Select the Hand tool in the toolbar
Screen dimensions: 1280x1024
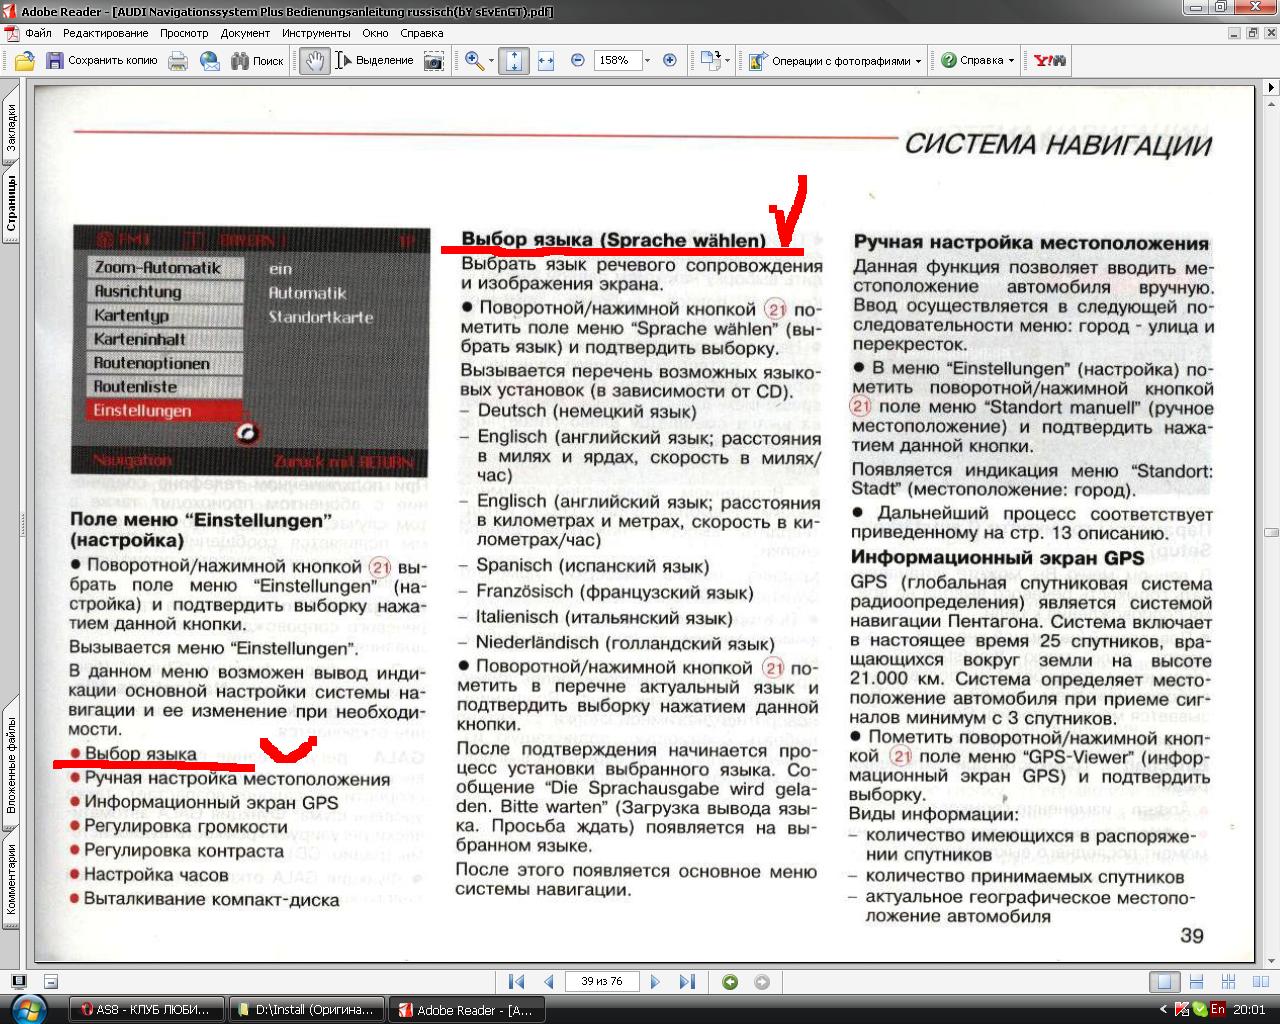(x=314, y=61)
